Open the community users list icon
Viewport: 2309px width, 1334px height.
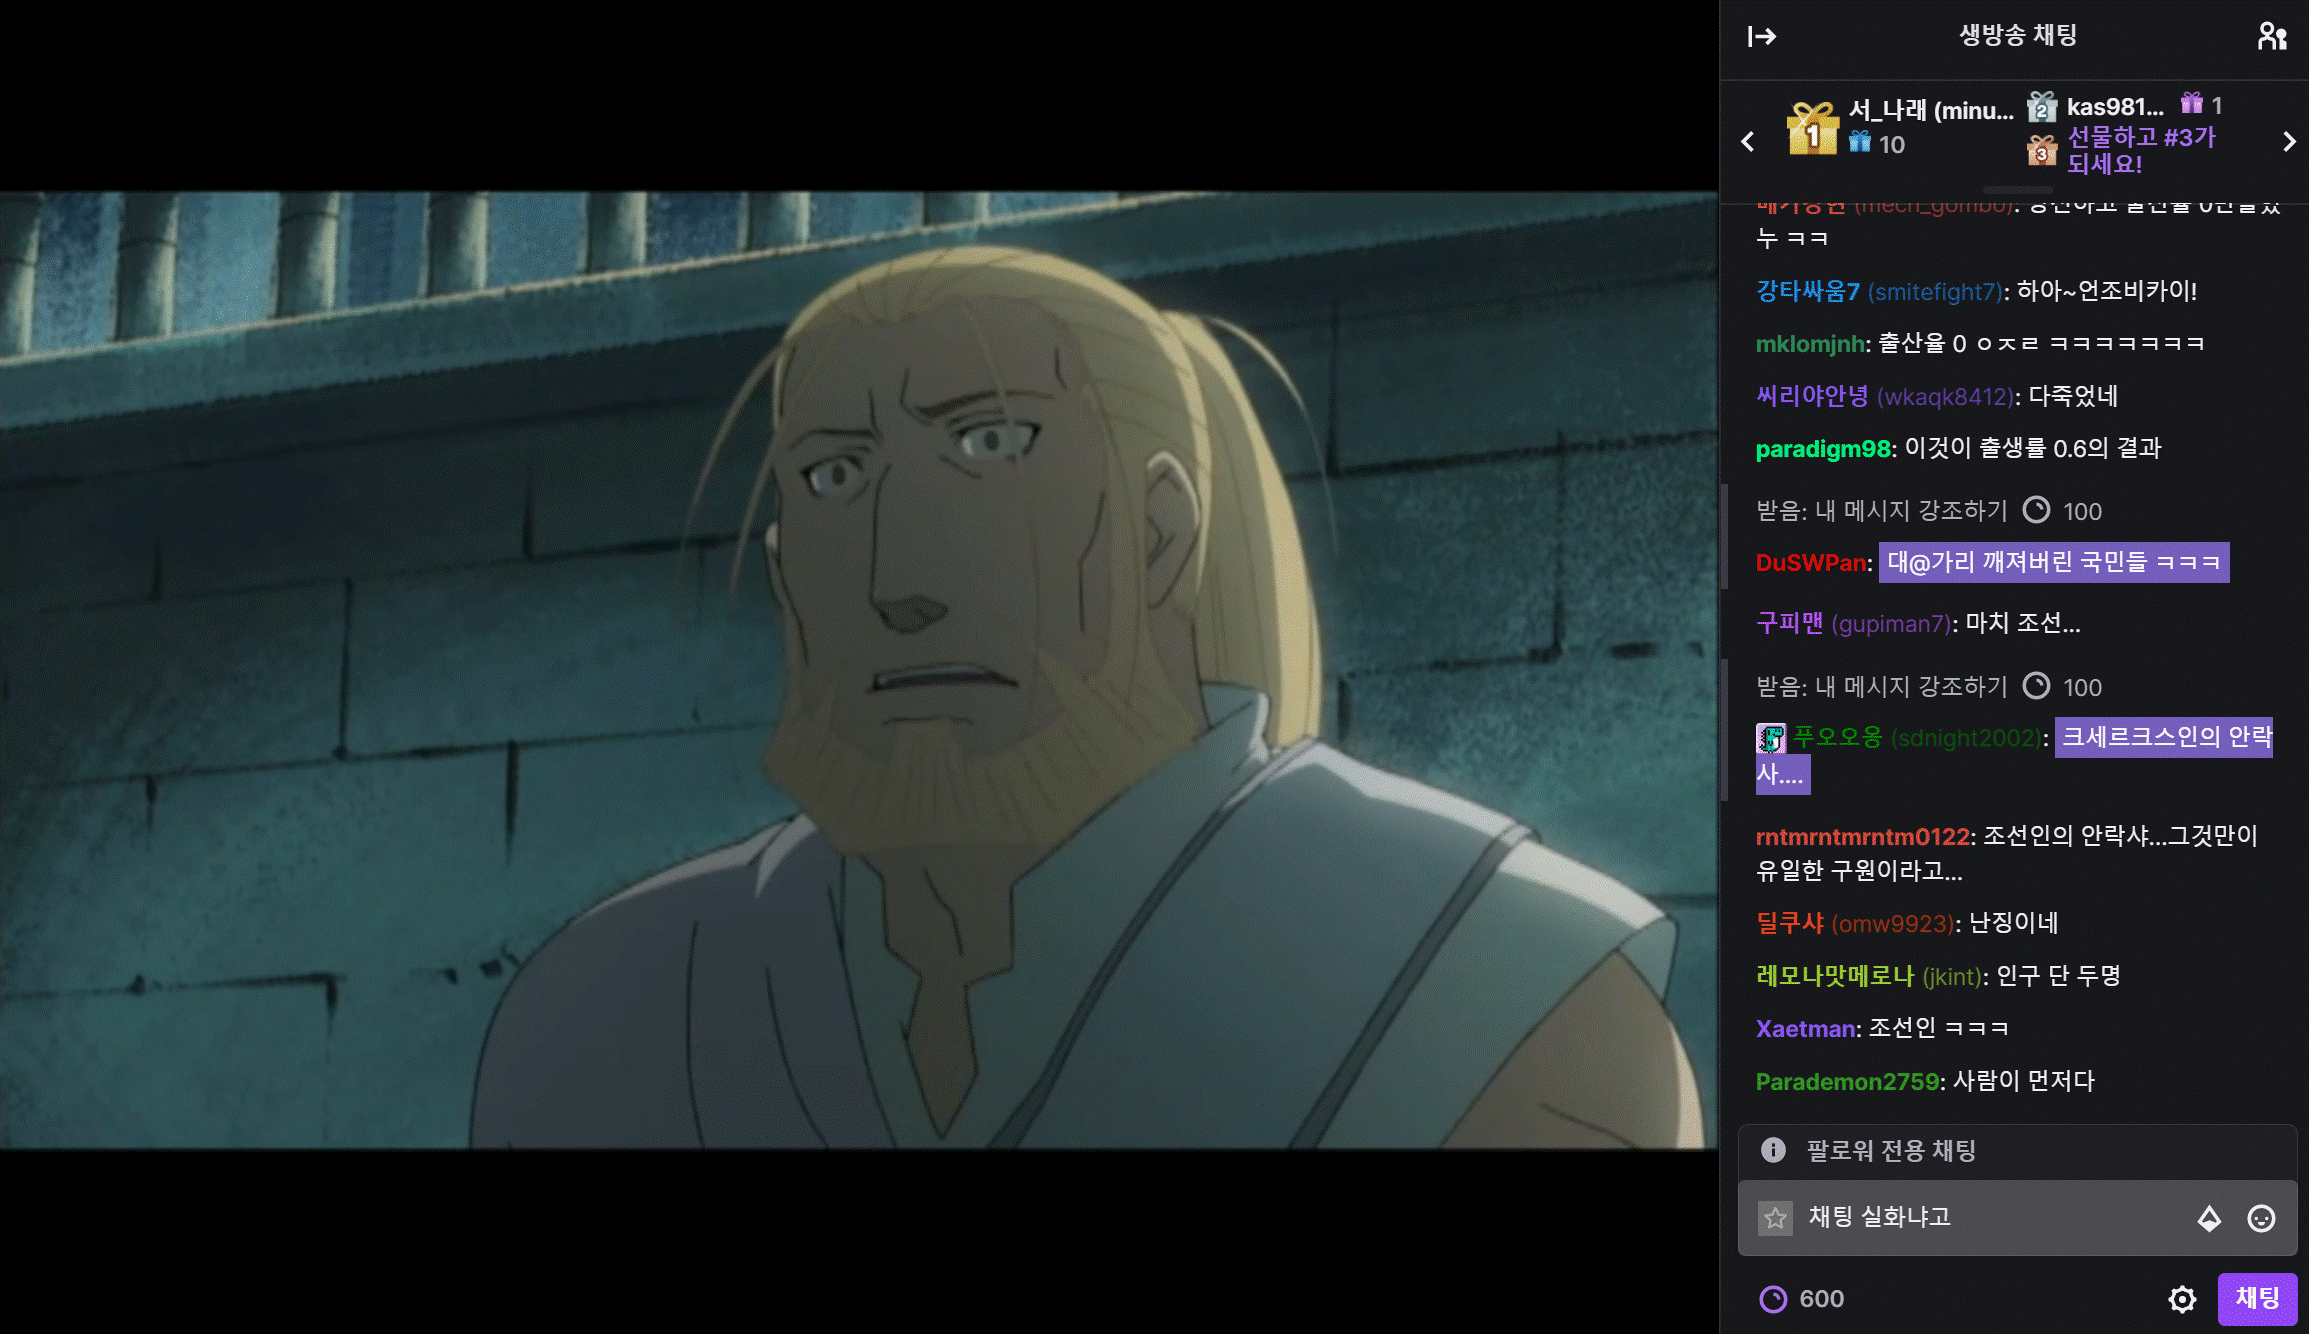pyautogui.click(x=2271, y=37)
